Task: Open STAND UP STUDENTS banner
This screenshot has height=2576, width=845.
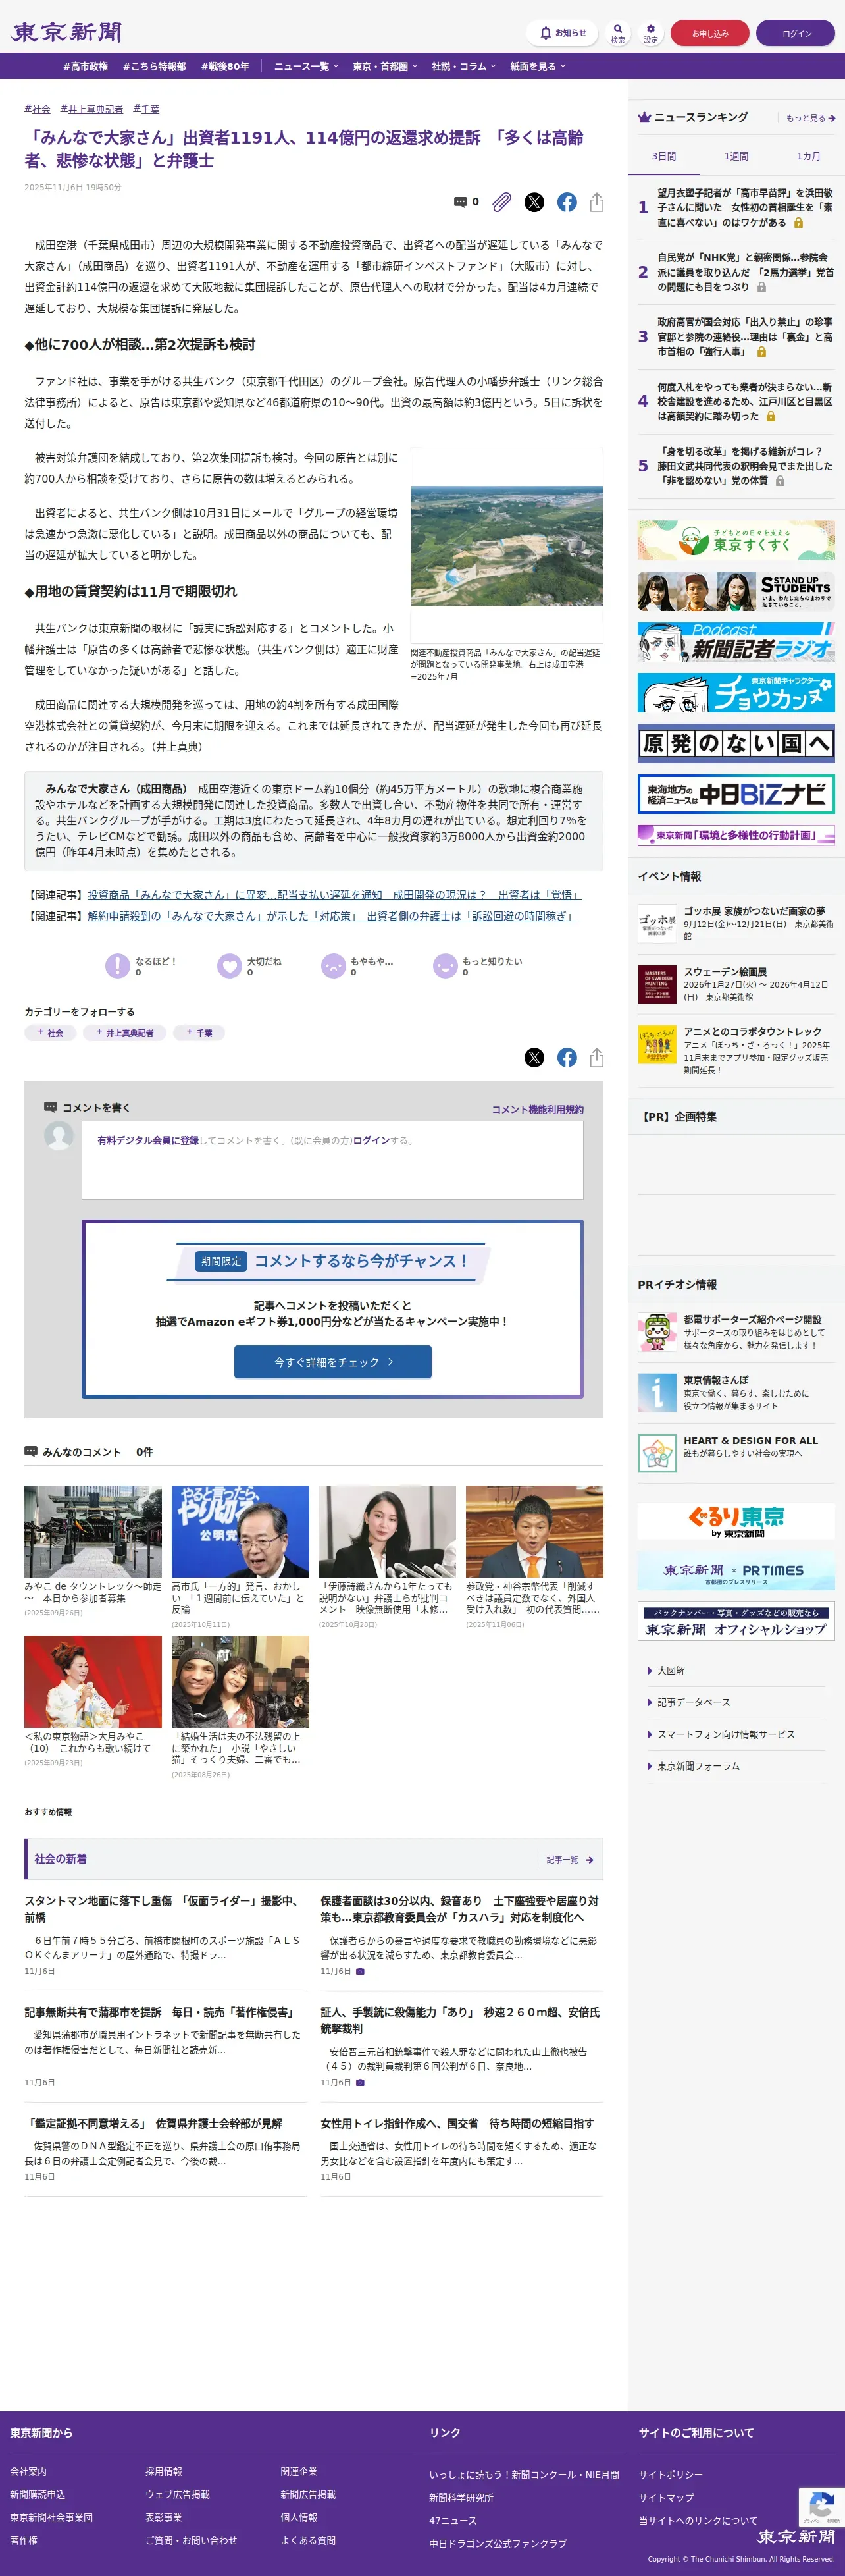Action: click(x=736, y=591)
